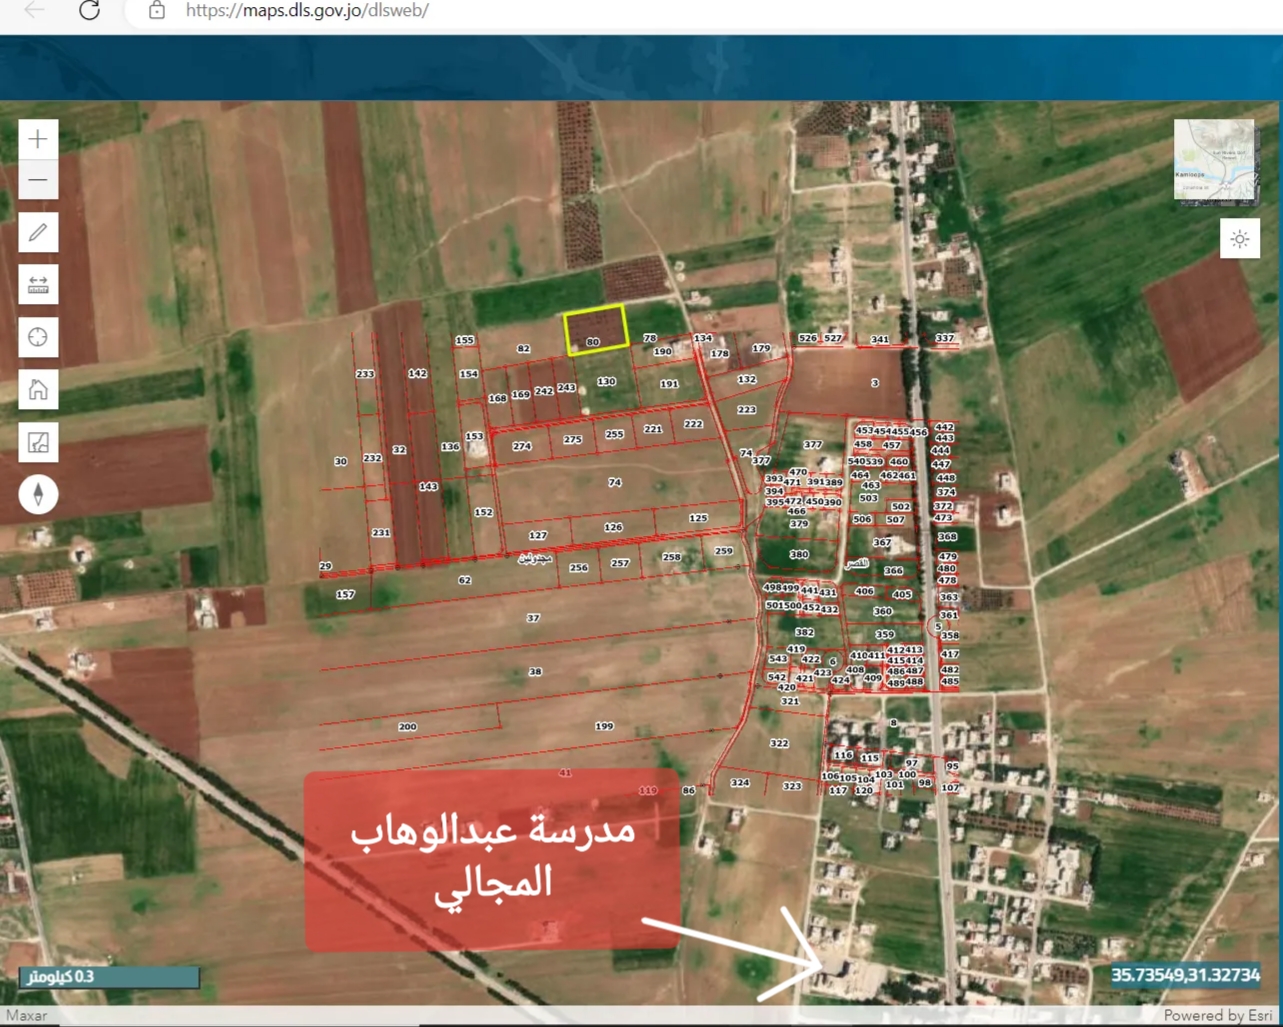Select parcel number 380
This screenshot has width=1283, height=1027.
pyautogui.click(x=799, y=554)
